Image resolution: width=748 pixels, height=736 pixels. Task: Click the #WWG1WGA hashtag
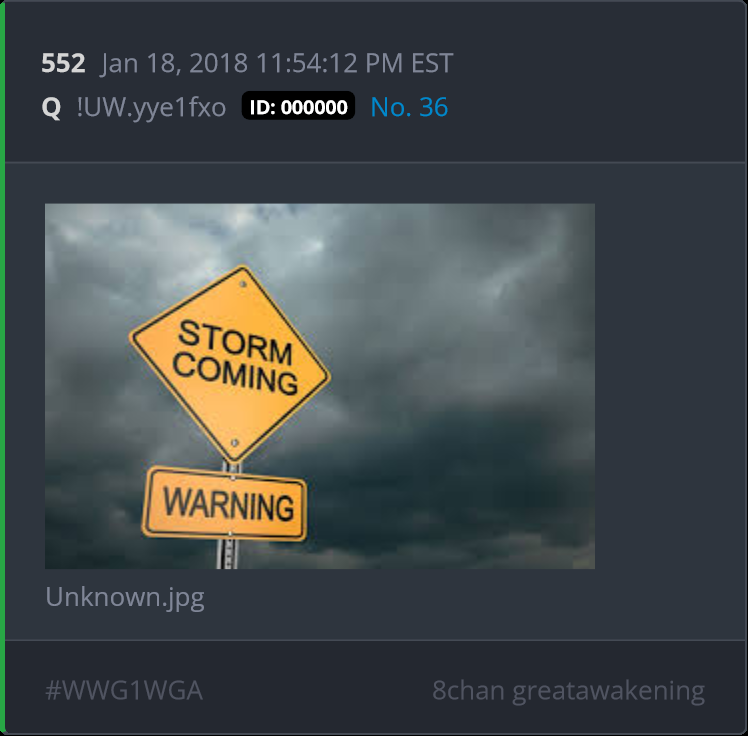pos(124,690)
